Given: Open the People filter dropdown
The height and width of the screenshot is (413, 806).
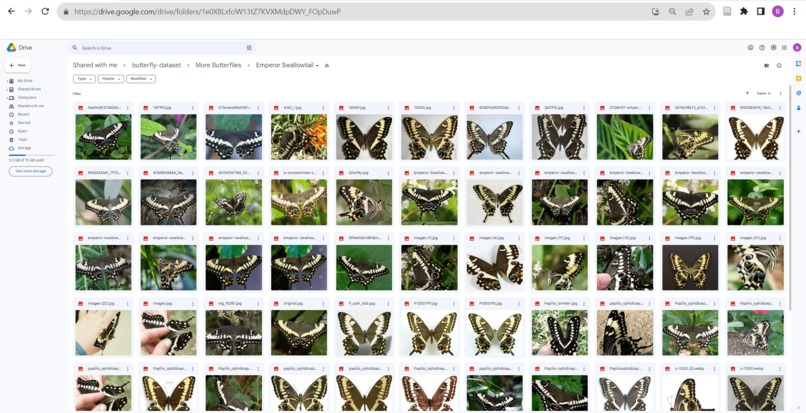Looking at the screenshot, I should (x=111, y=79).
